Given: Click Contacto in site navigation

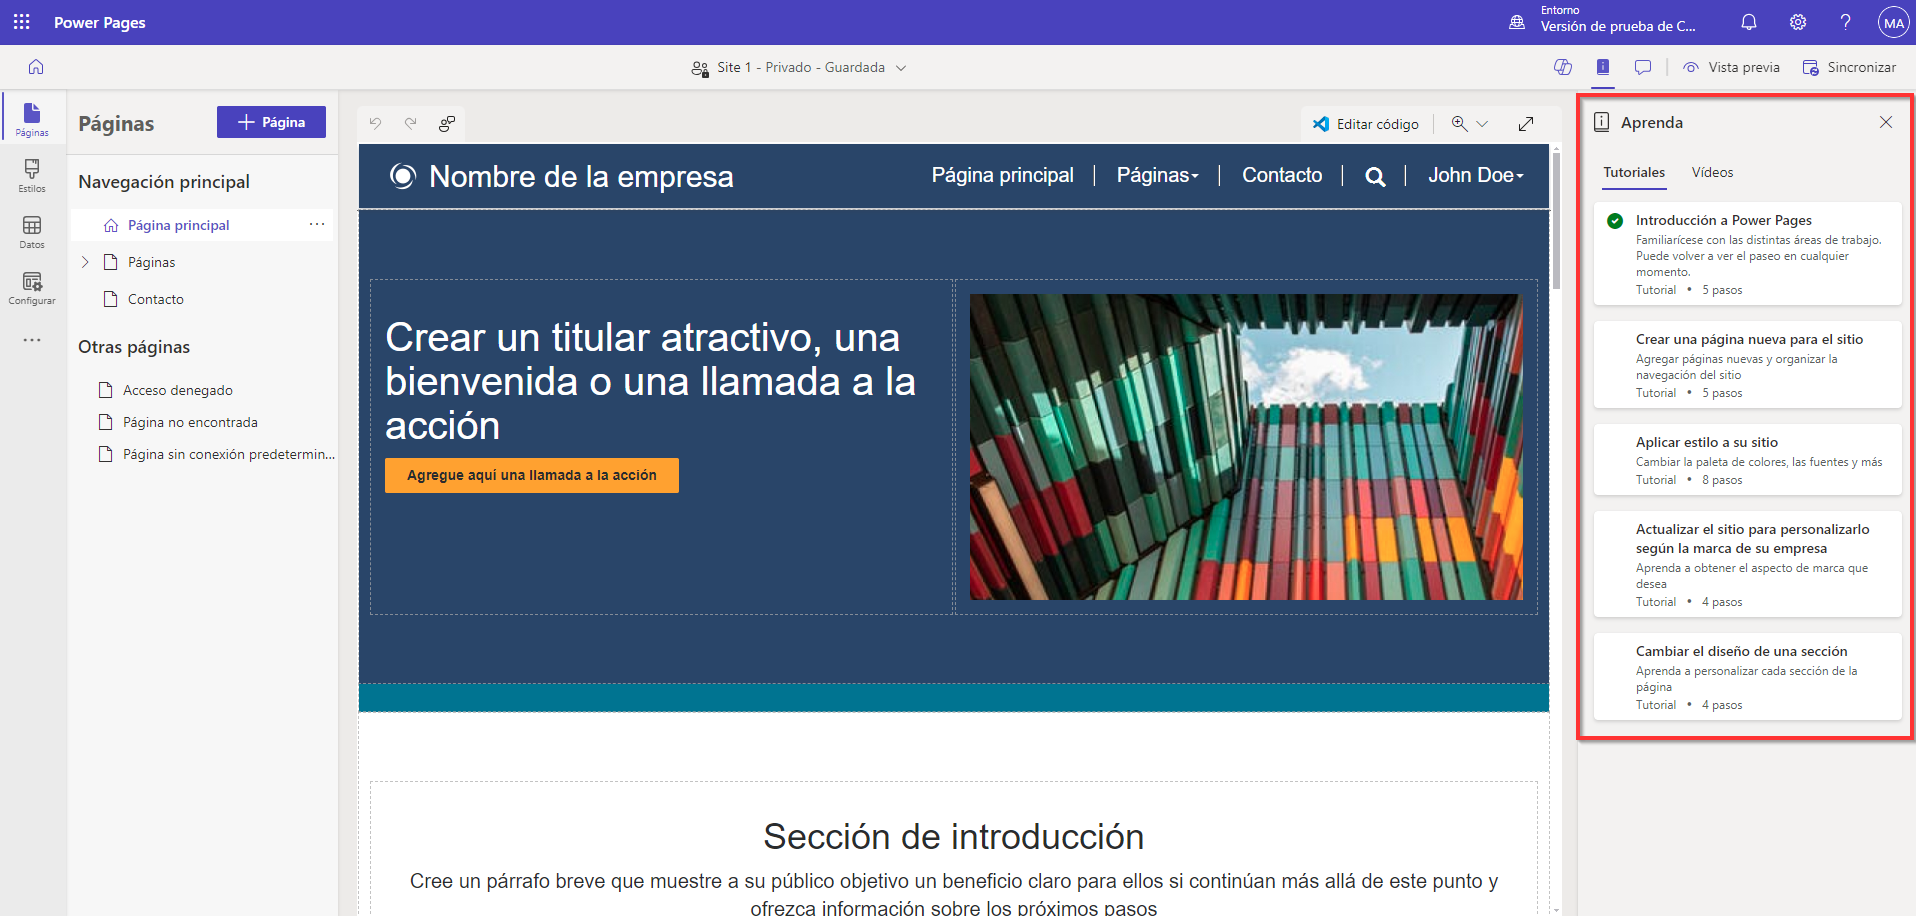Looking at the screenshot, I should (x=1282, y=175).
